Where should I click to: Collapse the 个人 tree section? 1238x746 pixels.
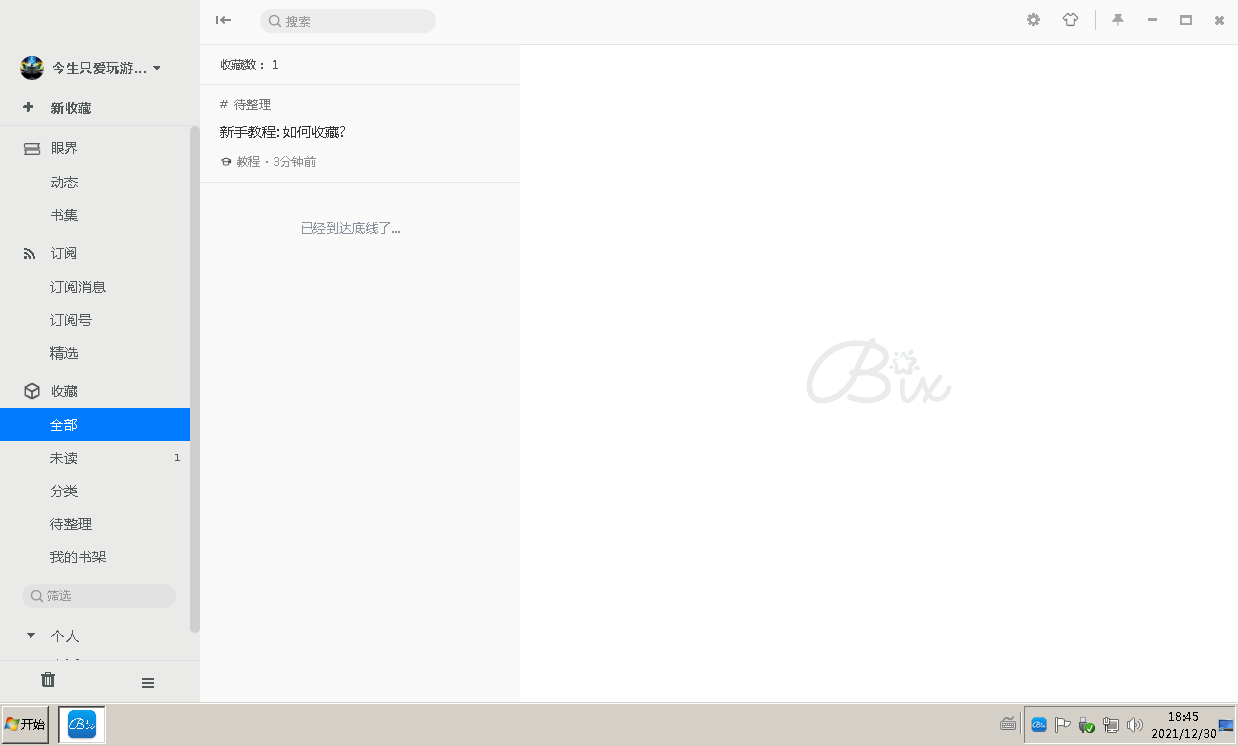tap(31, 635)
